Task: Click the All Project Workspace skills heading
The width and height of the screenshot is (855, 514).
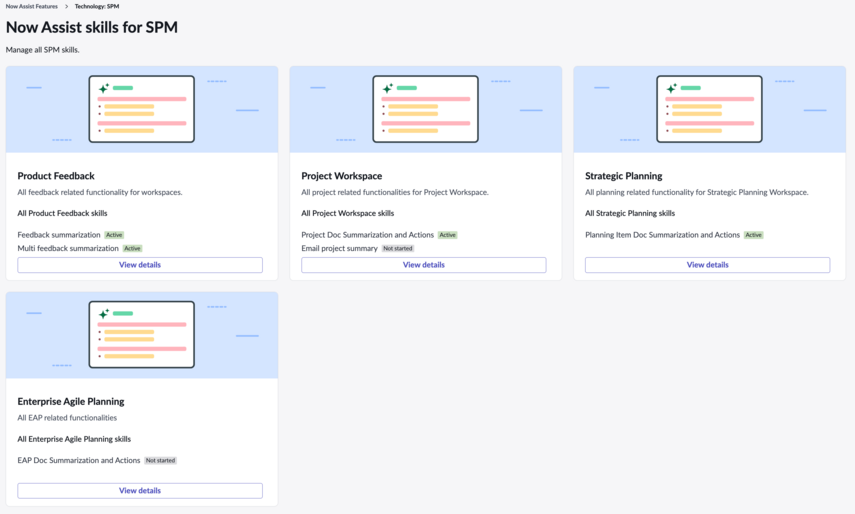Action: pos(347,213)
